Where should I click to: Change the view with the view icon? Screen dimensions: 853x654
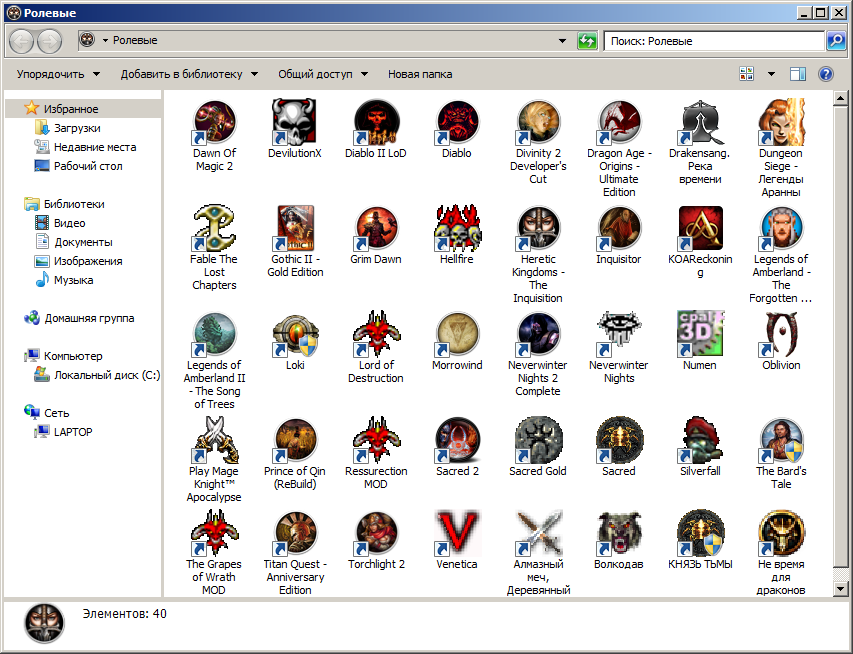point(747,74)
